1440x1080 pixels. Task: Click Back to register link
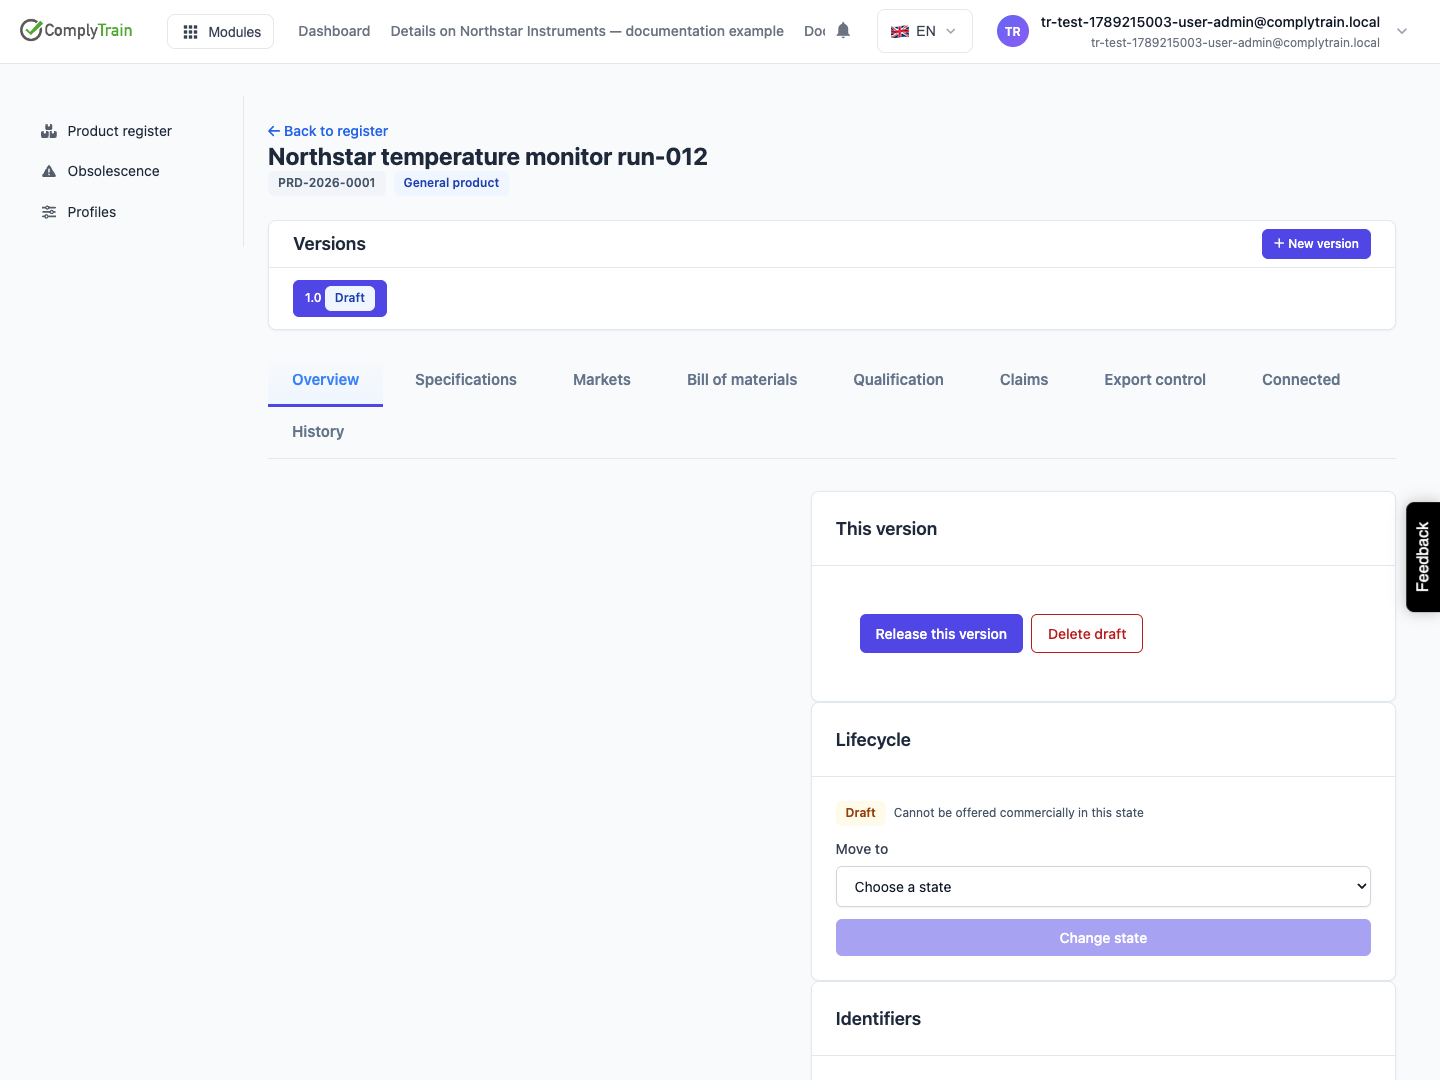pos(328,131)
